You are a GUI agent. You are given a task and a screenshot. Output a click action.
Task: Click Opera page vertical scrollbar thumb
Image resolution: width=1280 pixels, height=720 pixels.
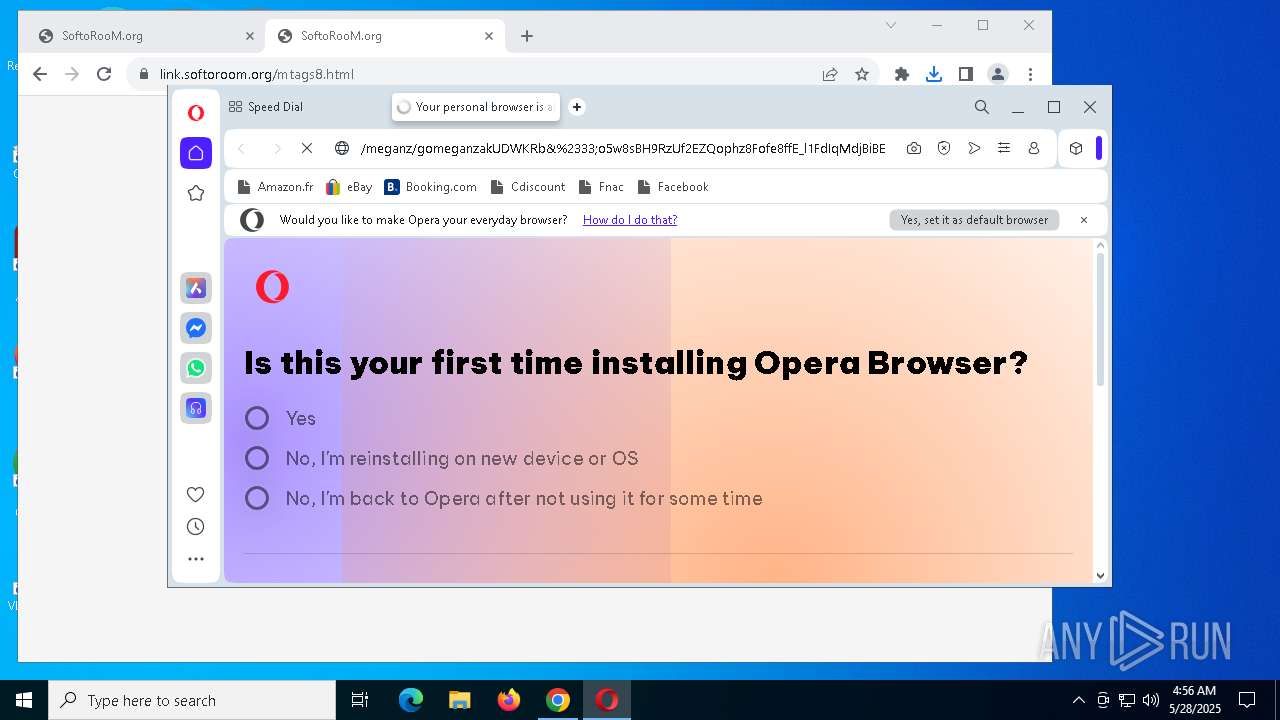point(1101,318)
